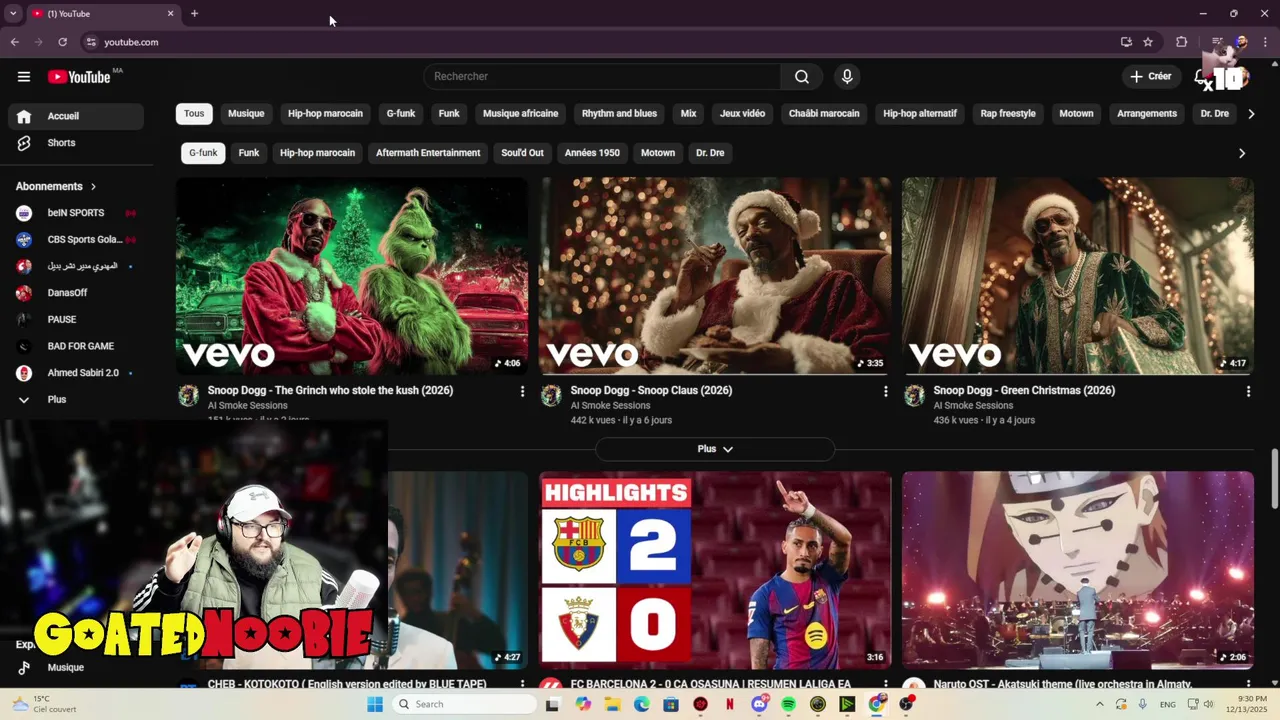Screen dimensions: 1280x720
Task: Select the Chaâbi marocain chip
Action: pyautogui.click(x=824, y=114)
